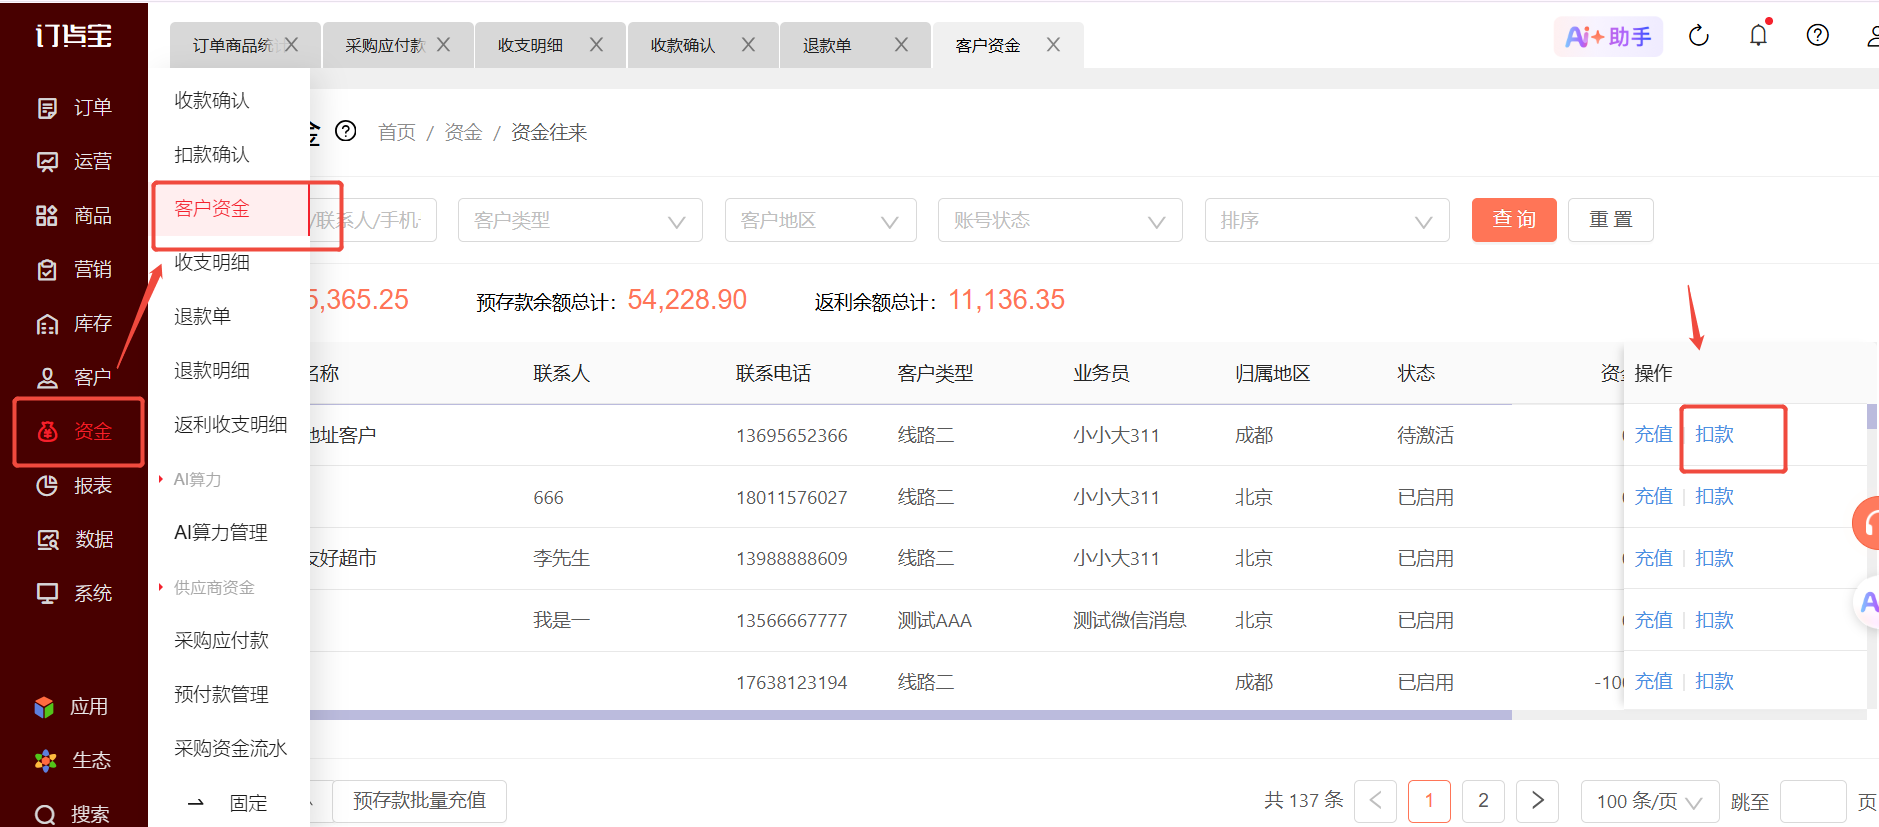Screen dimensions: 1879x827
Task: Expand the 排序 dropdown
Action: (x=1327, y=220)
